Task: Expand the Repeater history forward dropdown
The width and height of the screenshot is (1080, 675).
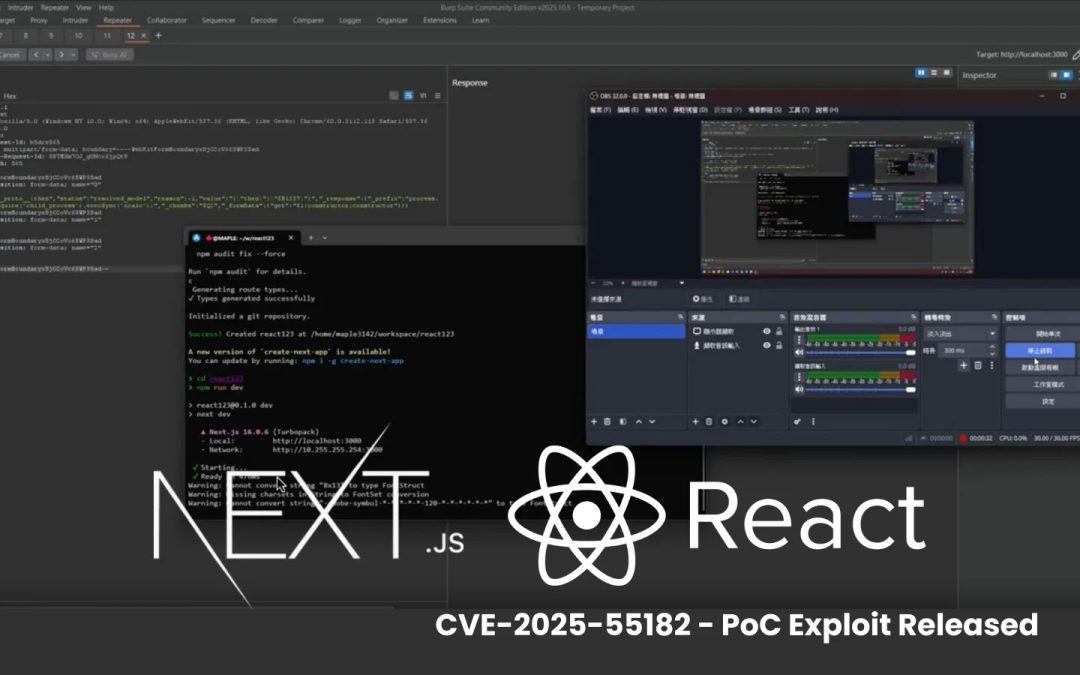Action: pos(73,55)
